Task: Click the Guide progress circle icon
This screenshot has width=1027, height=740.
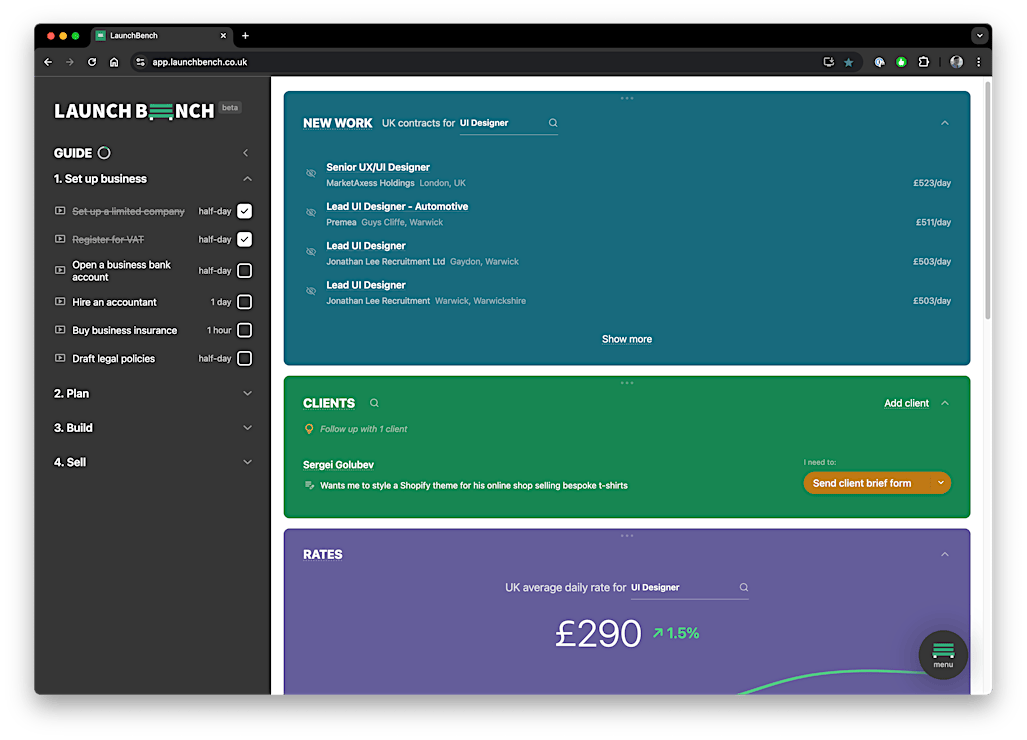Action: pos(104,153)
